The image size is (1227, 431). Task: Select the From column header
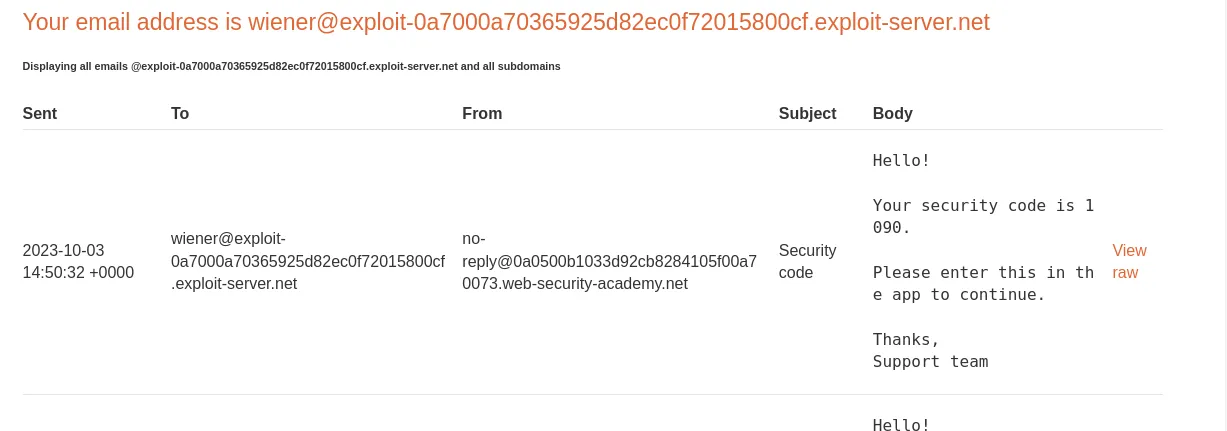(x=482, y=114)
